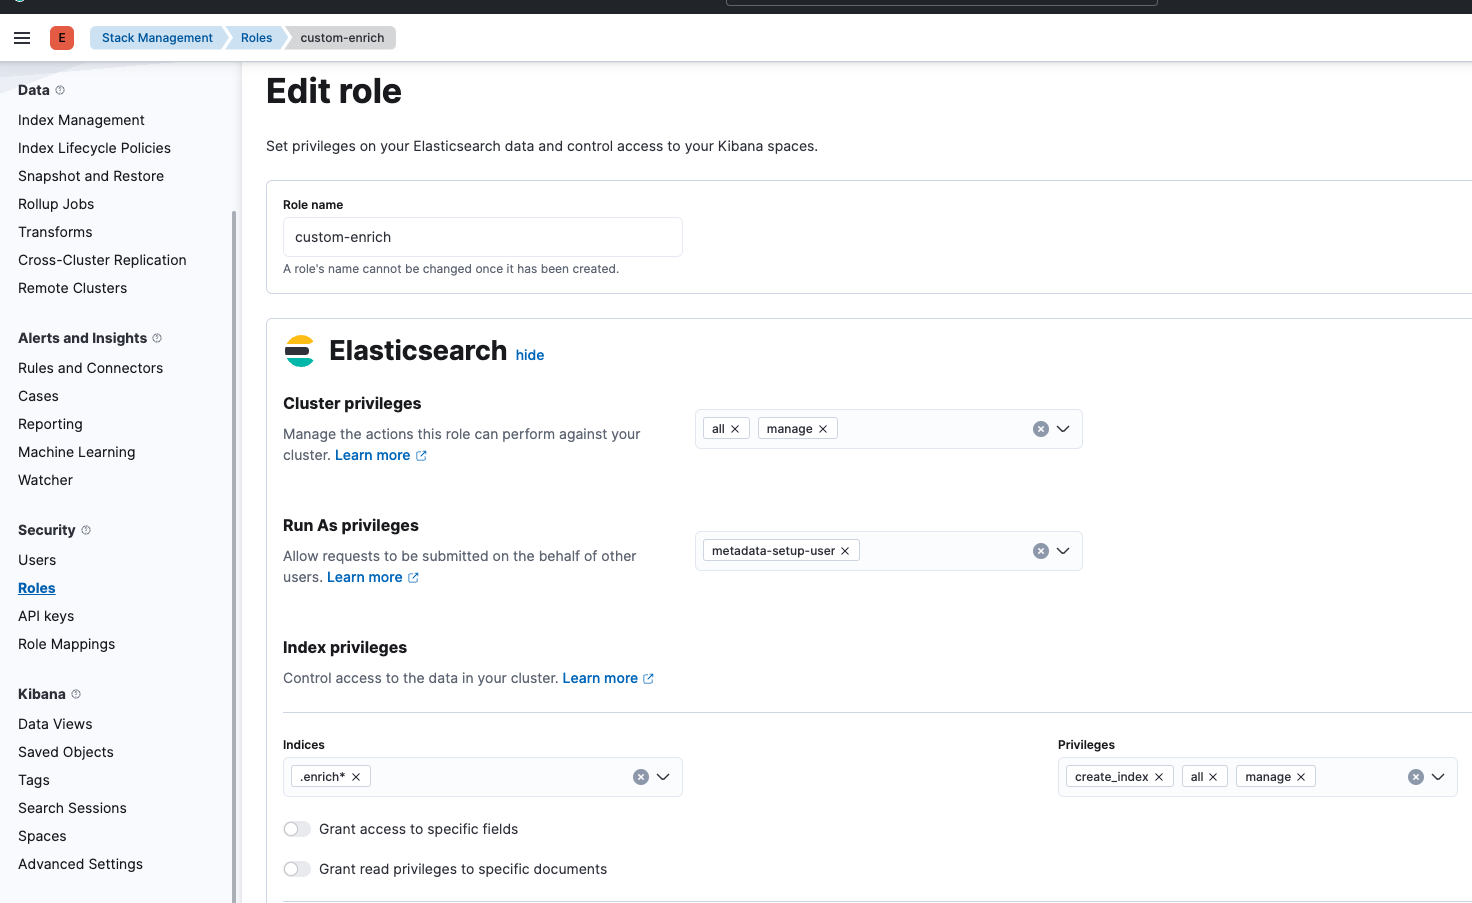The height and width of the screenshot is (903, 1472).
Task: Toggle Grant read privileges to specific documents
Action: 297,869
